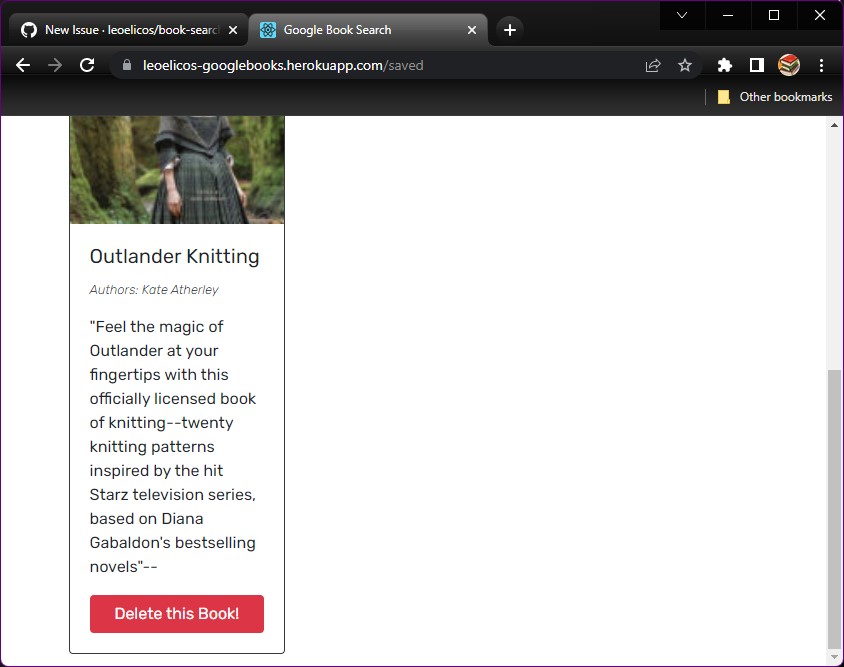Open the Extensions puzzle icon
The height and width of the screenshot is (667, 844).
(x=725, y=65)
